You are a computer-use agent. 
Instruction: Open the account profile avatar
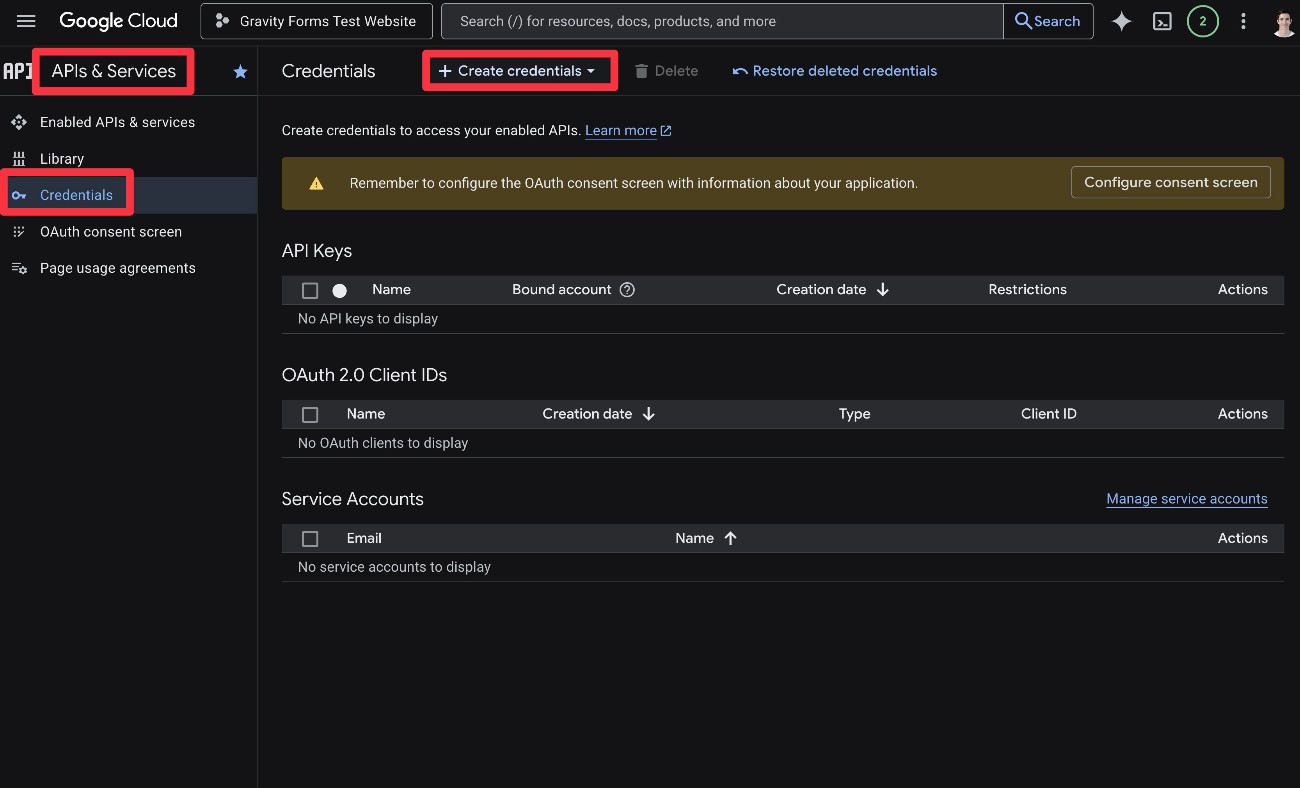tap(1283, 21)
